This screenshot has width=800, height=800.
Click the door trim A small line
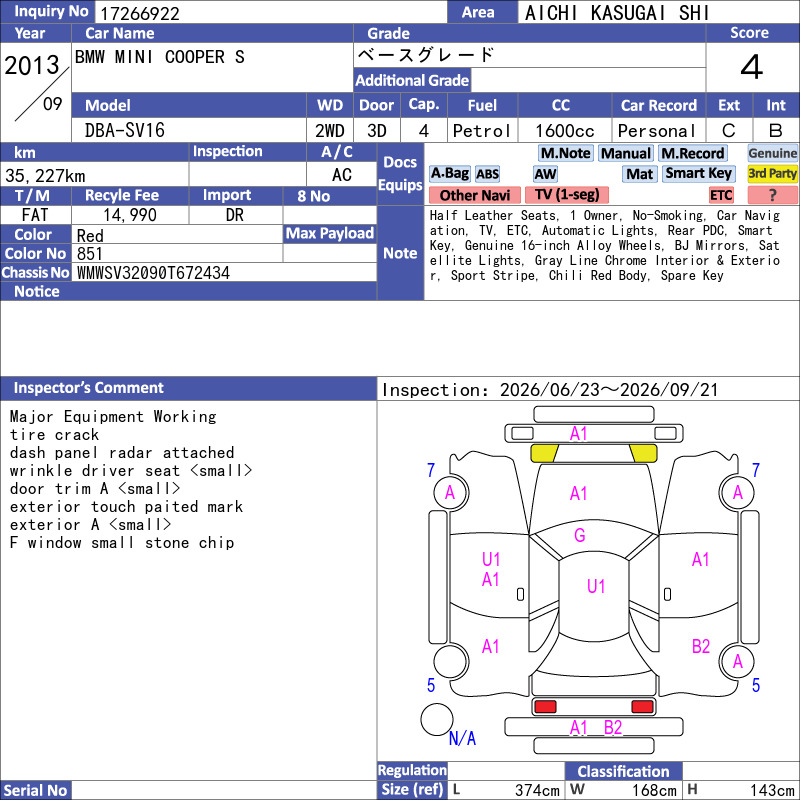click(95, 489)
